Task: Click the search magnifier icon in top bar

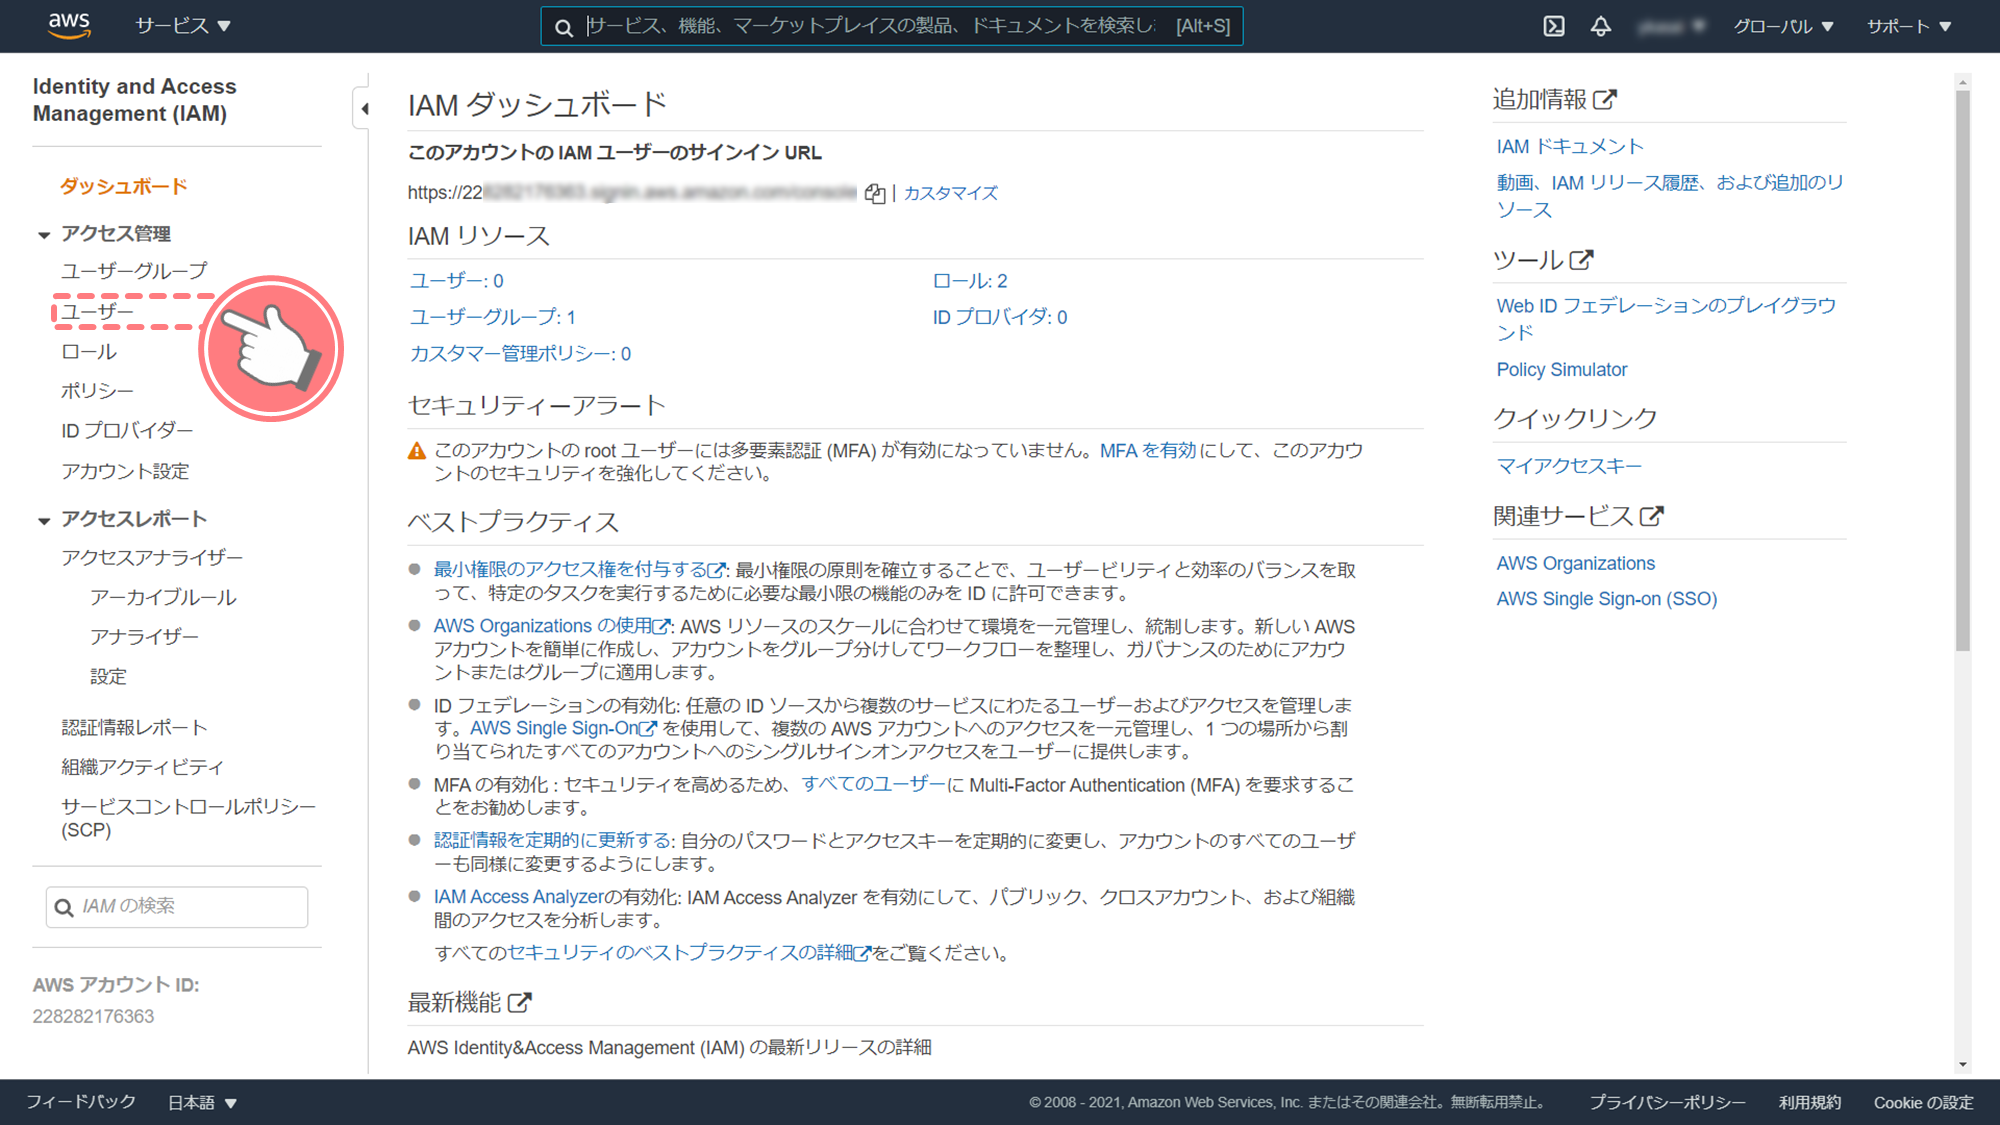Action: coord(564,27)
